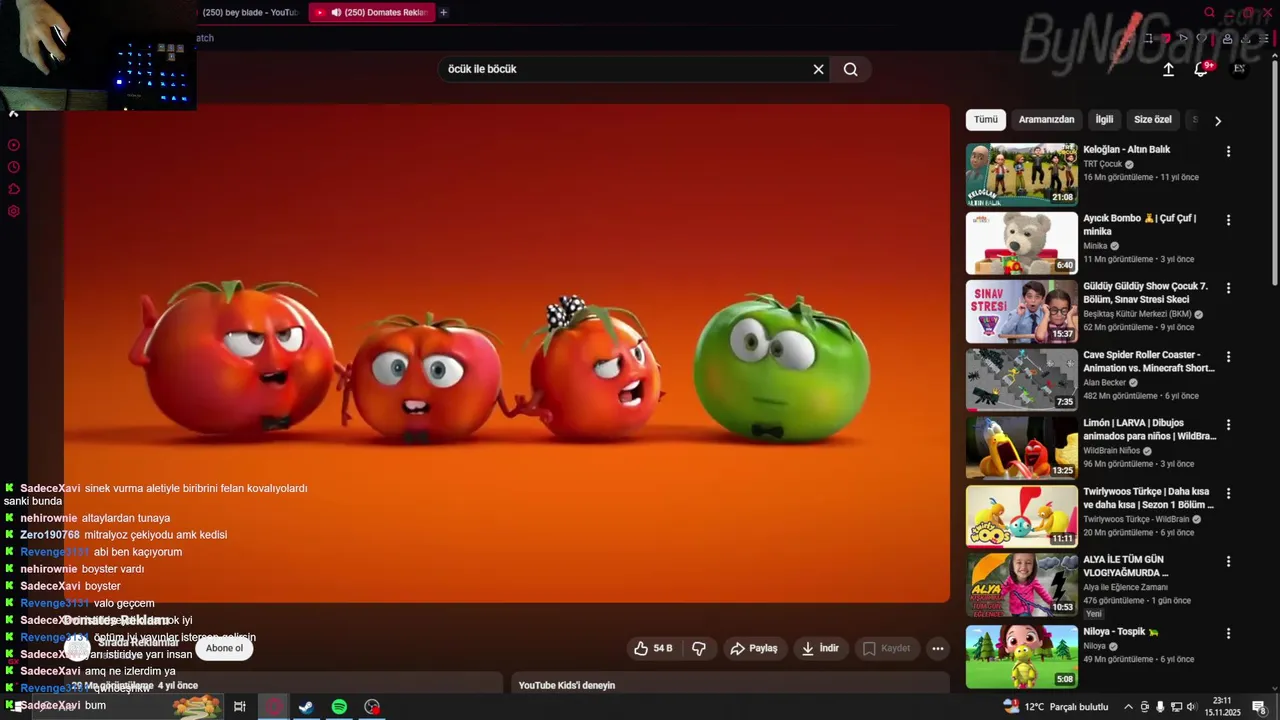Open Opera GX in the taskbar

273,707
